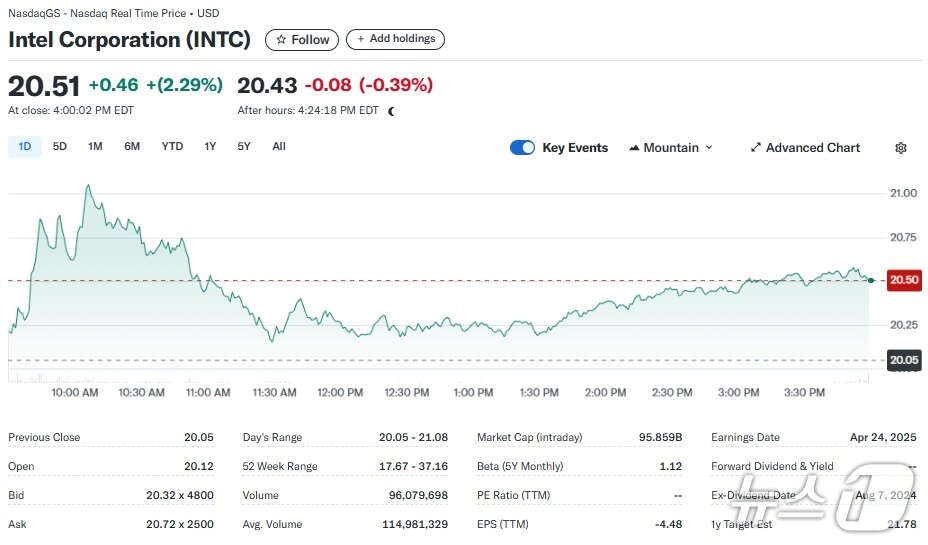Toggle the Key Events switch
This screenshot has height=545, width=928.
[522, 148]
